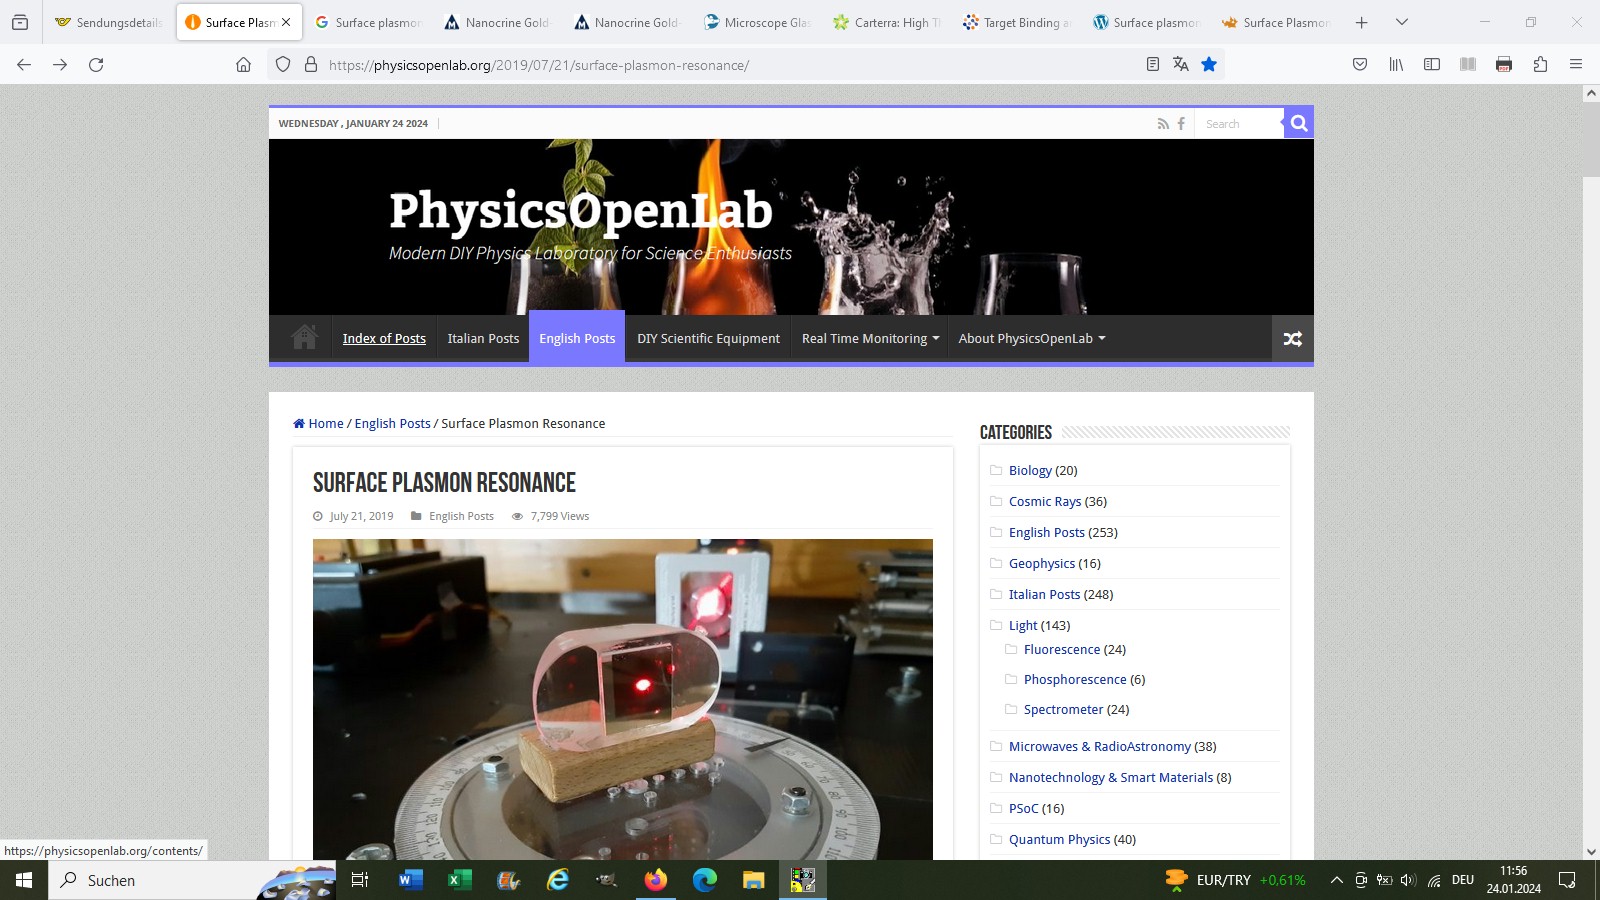This screenshot has height=900, width=1600.
Task: Open the extensions puzzle-piece menu
Action: [x=1540, y=64]
